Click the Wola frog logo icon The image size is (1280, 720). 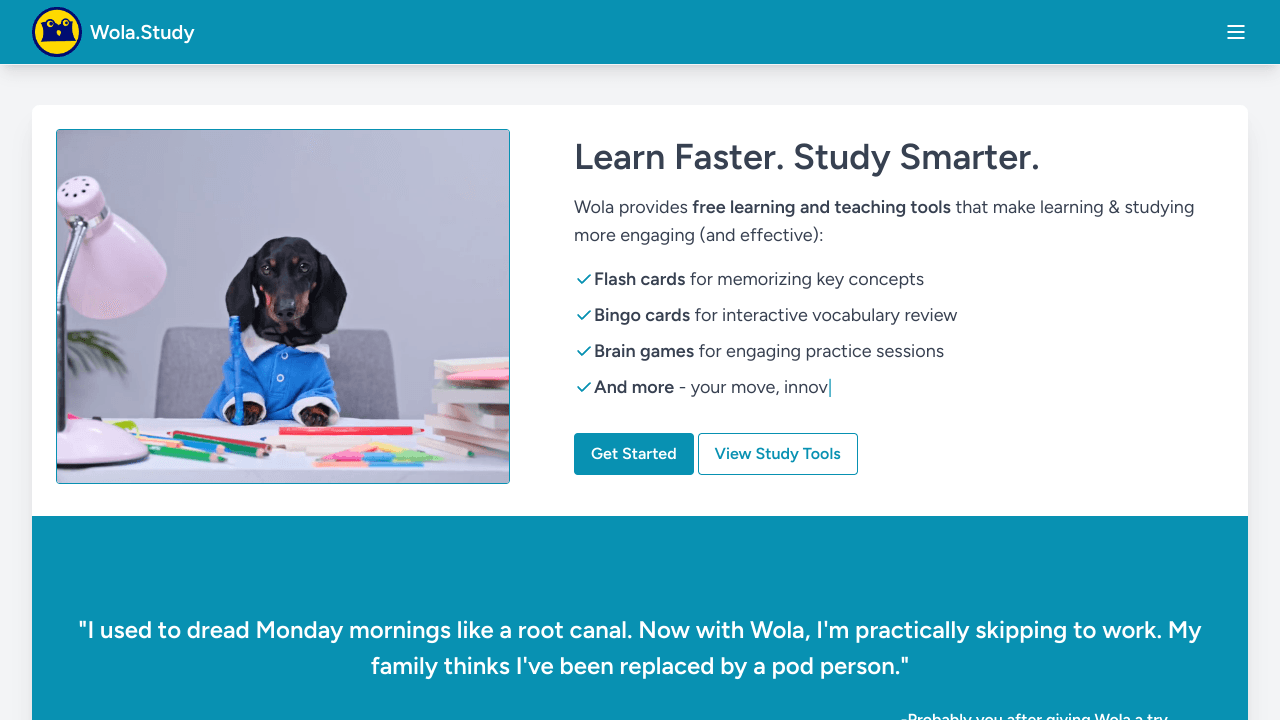coord(57,32)
